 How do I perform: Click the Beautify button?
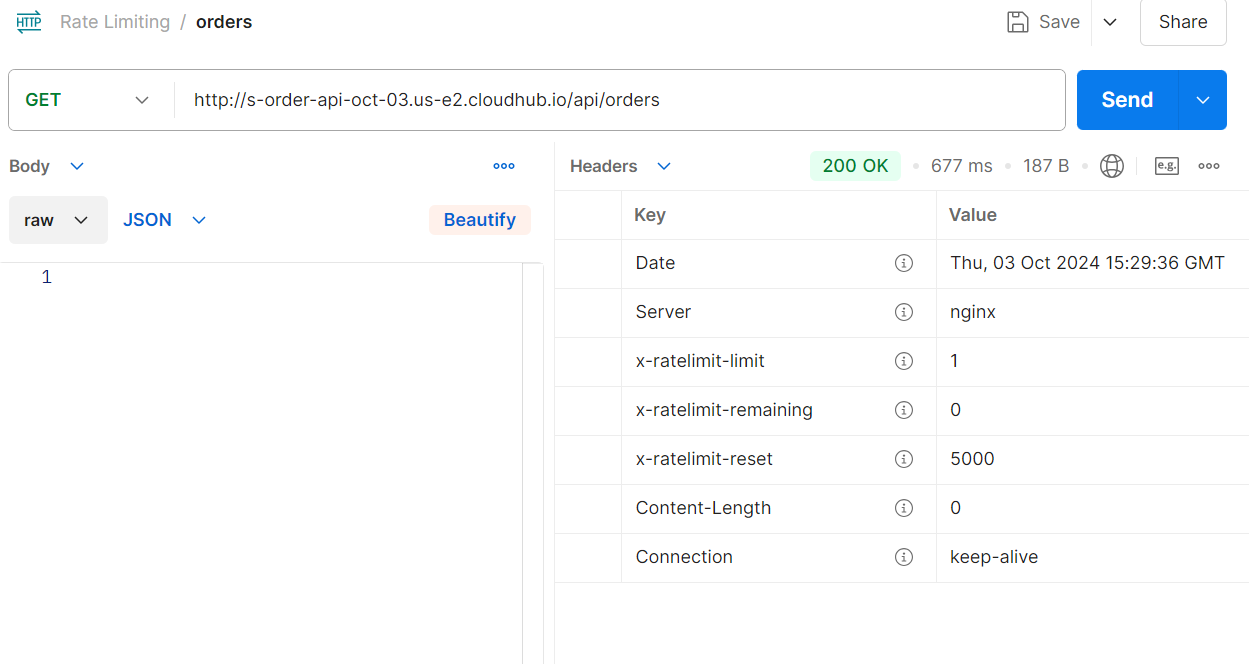(480, 220)
